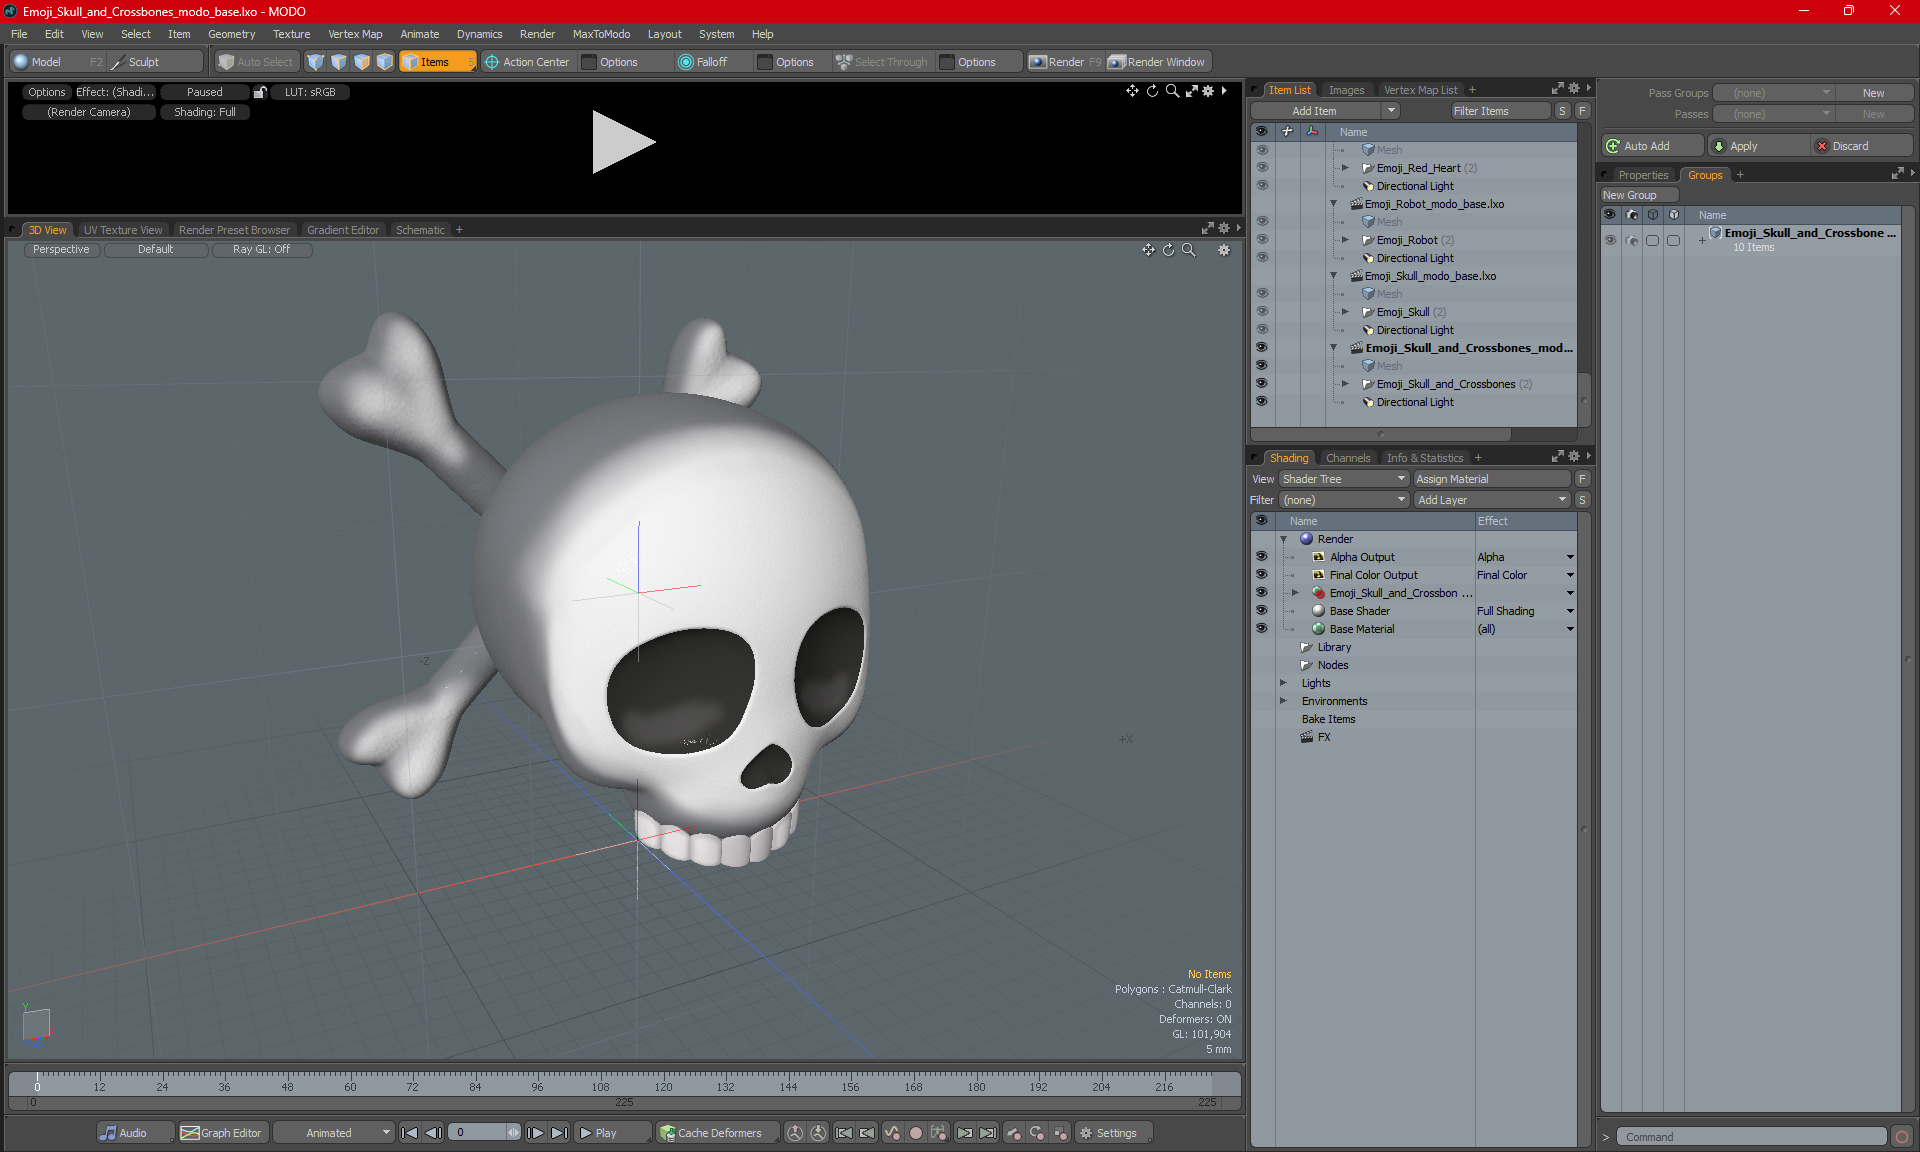Toggle visibility of Base Shader layer

[x=1262, y=611]
